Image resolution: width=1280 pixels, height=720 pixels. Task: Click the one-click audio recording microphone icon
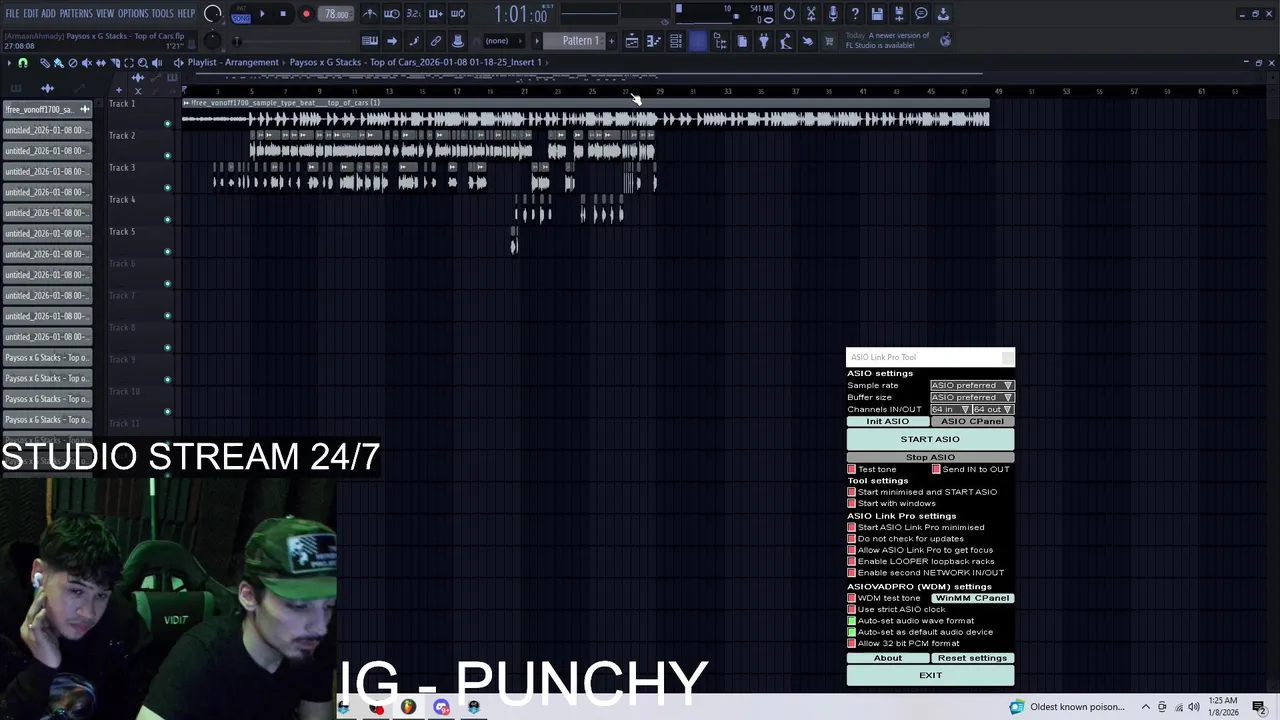(x=833, y=14)
